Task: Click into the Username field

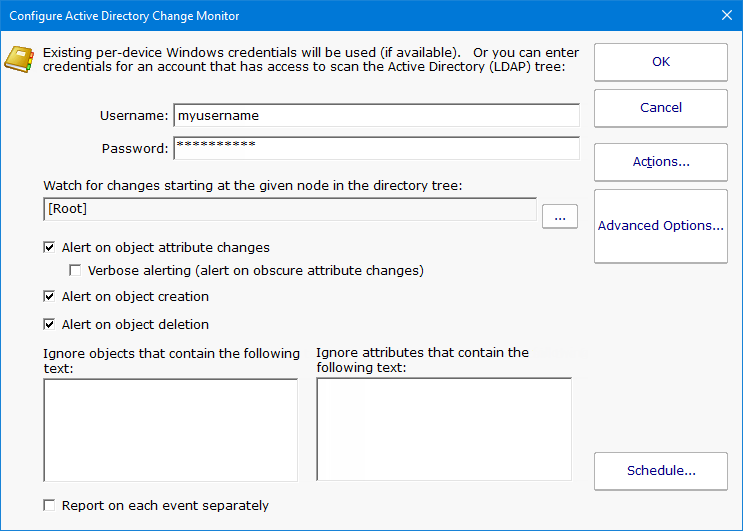Action: tap(376, 116)
